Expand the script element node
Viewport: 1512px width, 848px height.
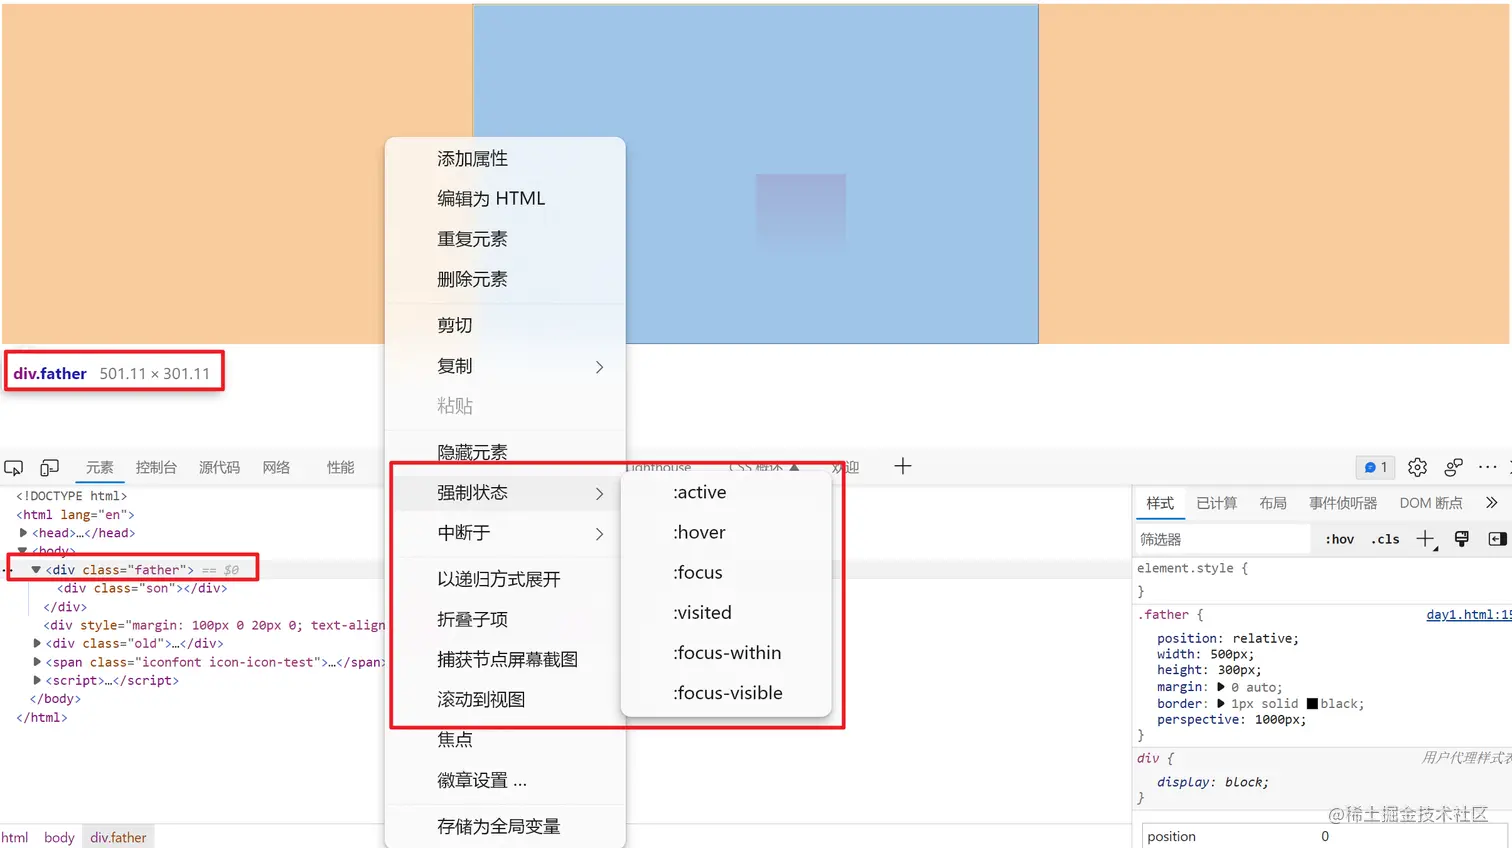pyautogui.click(x=37, y=680)
